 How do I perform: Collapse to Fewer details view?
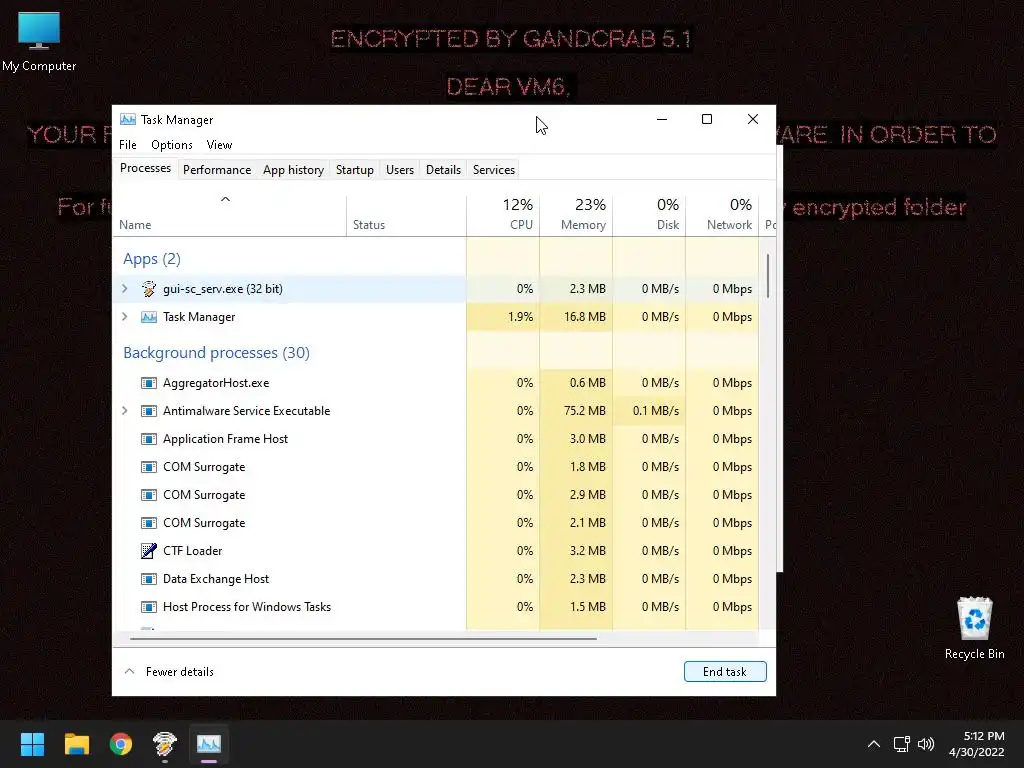point(169,671)
